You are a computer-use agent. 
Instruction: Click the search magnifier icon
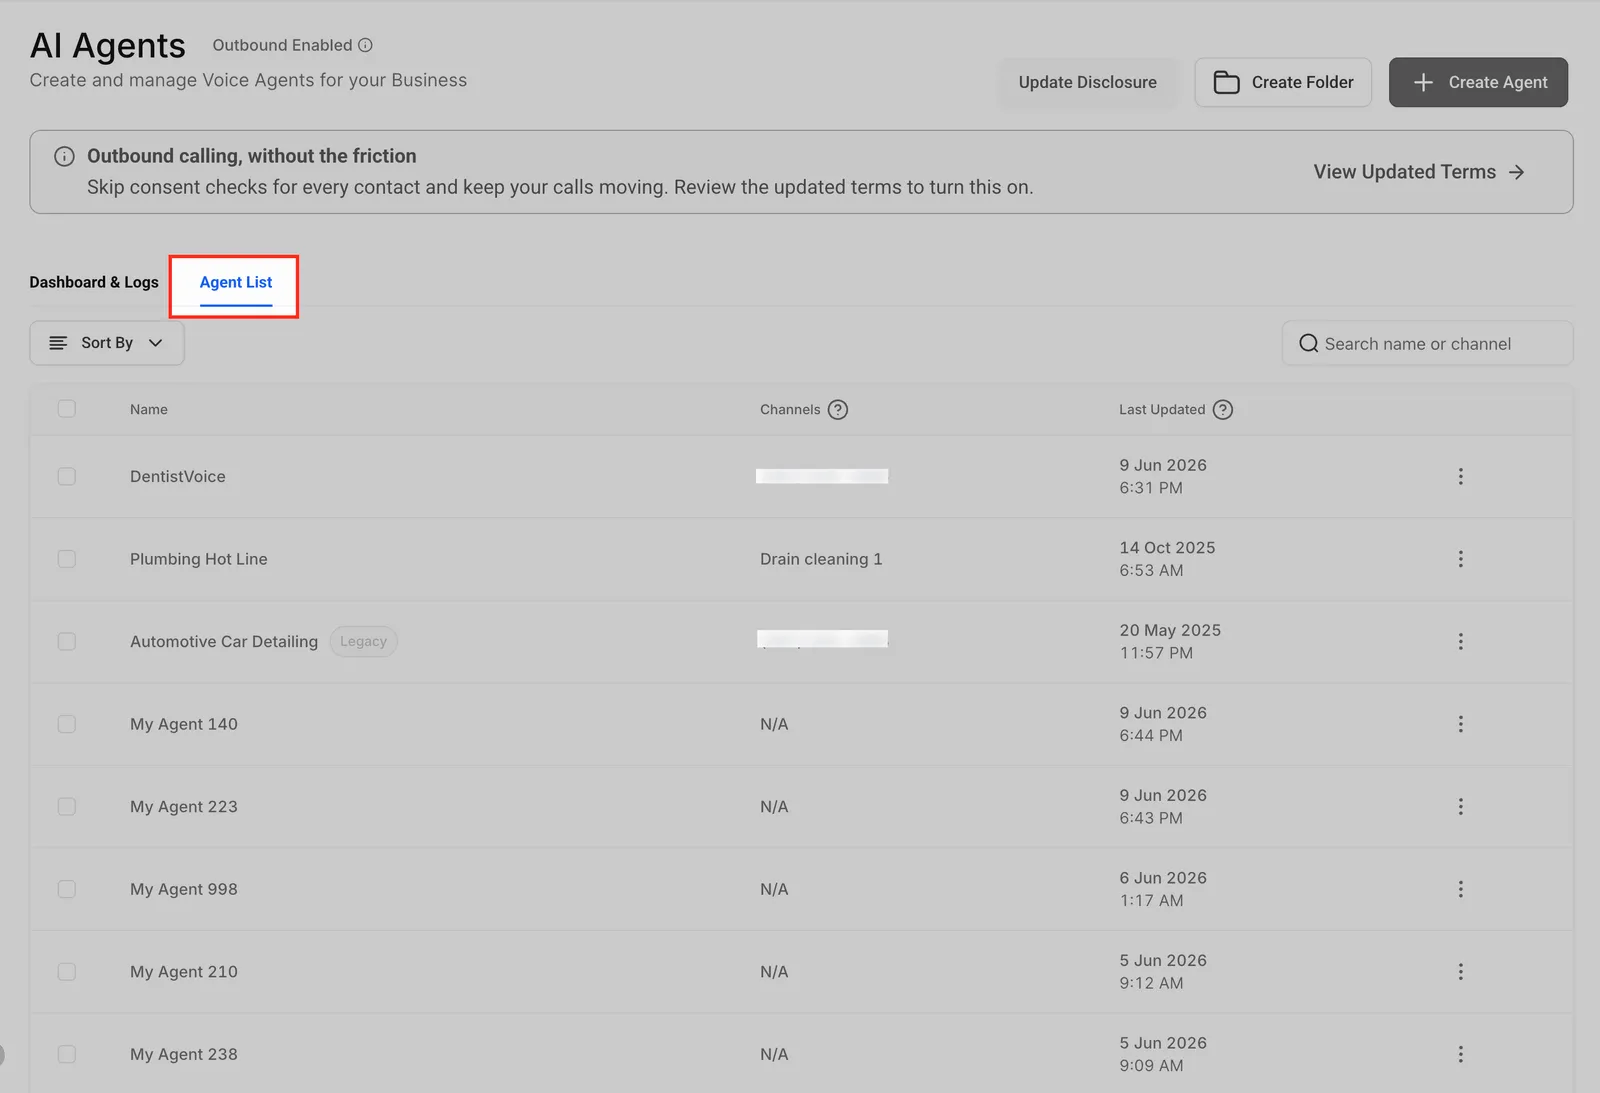point(1308,344)
